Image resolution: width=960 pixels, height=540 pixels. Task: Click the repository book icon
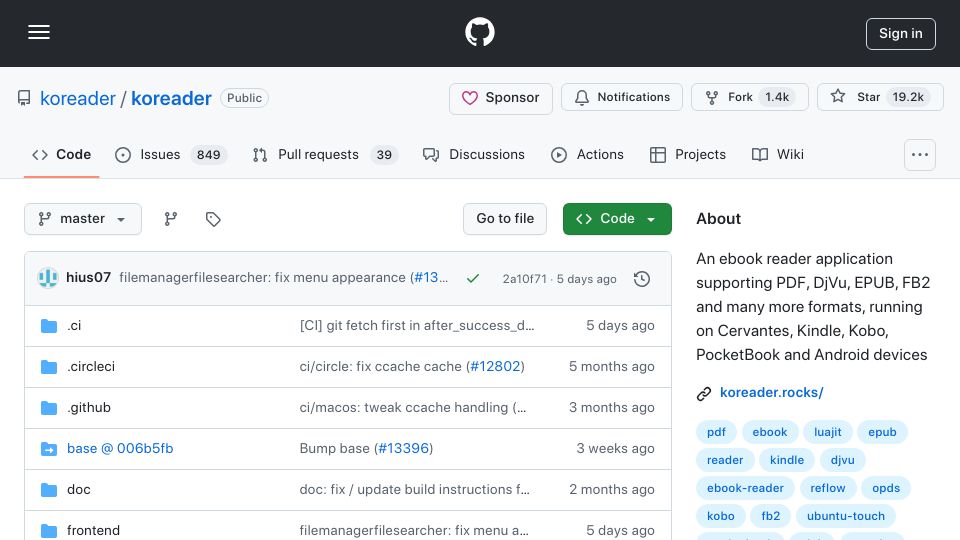[24, 98]
